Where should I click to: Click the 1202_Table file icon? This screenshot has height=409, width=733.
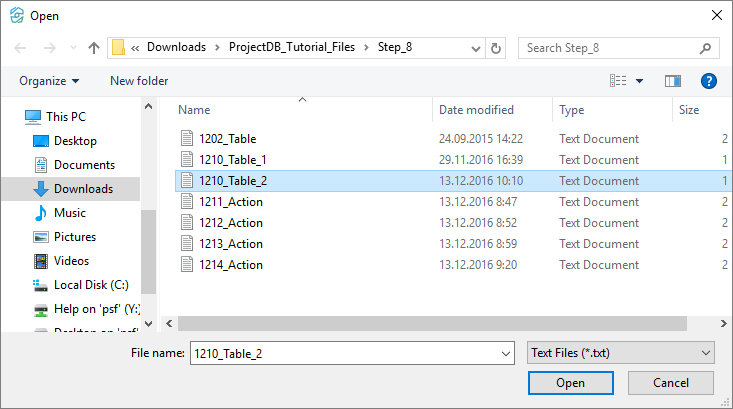186,139
